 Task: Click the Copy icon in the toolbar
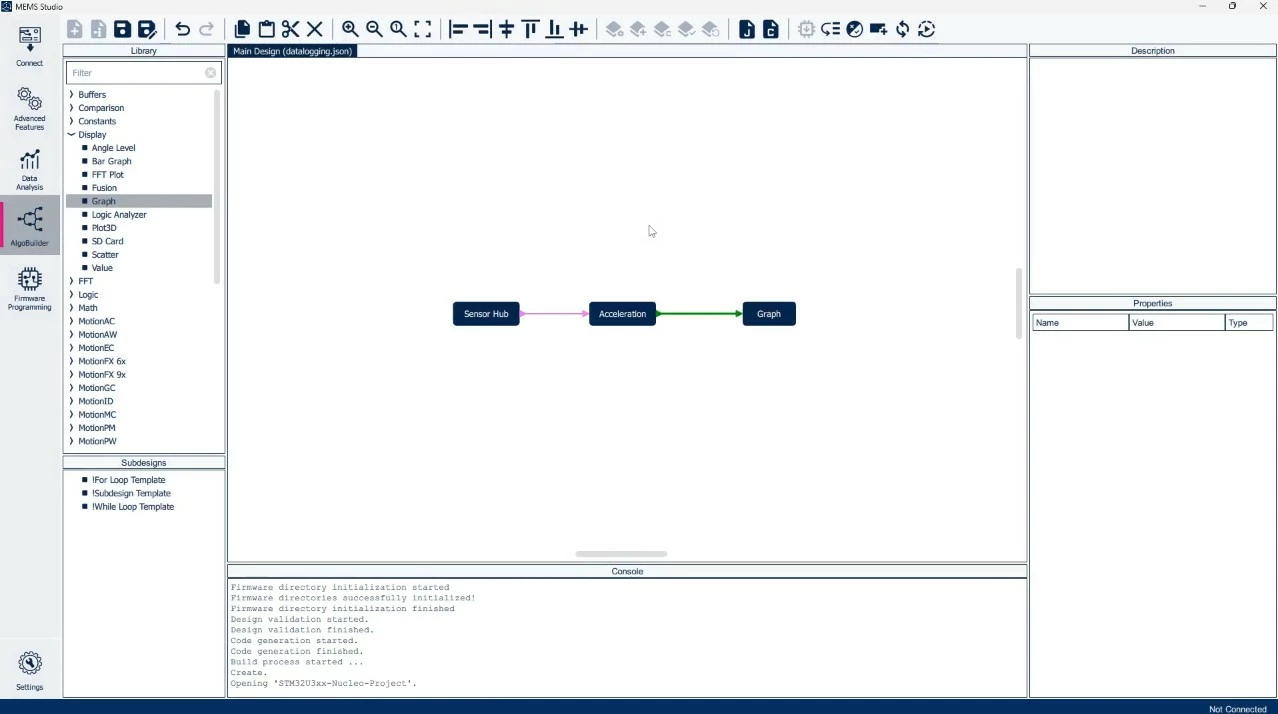tap(242, 29)
